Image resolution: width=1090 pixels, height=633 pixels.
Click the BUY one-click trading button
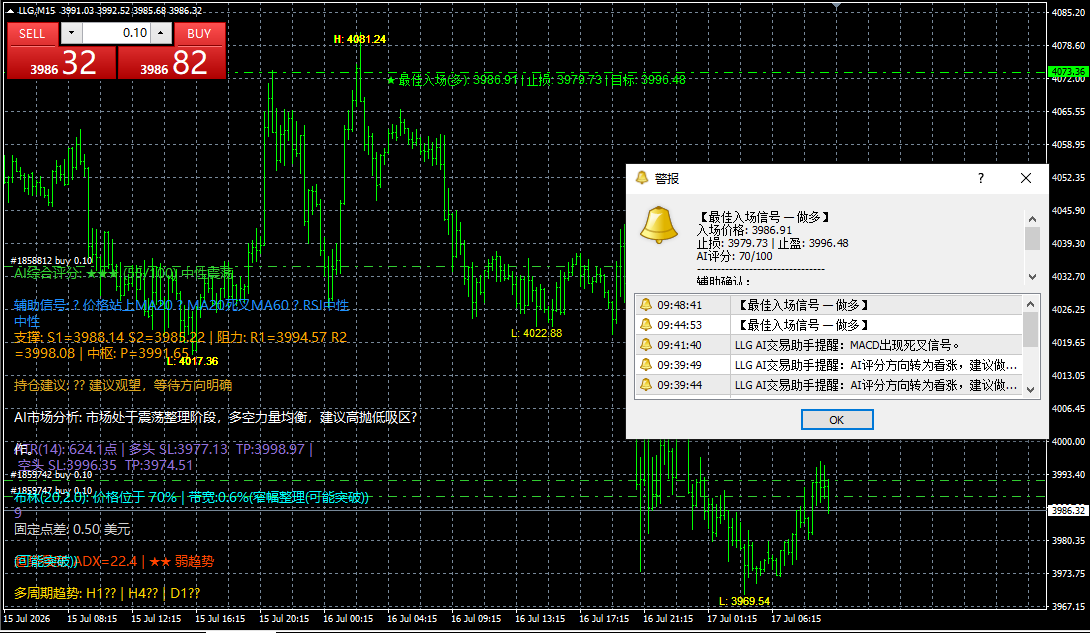[x=199, y=34]
